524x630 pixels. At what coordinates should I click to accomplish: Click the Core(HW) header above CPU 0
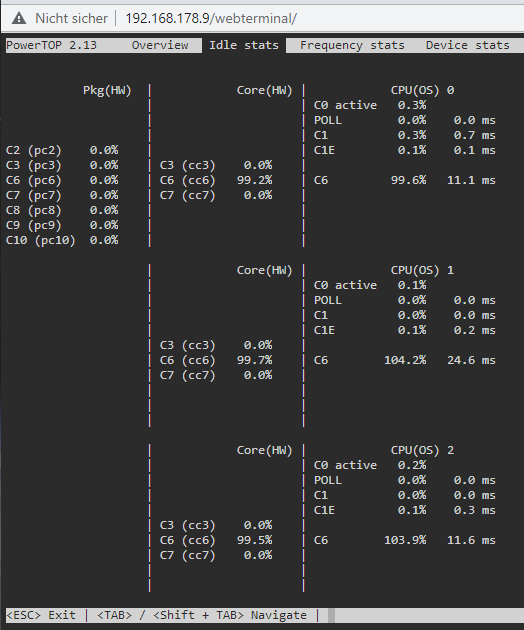264,90
